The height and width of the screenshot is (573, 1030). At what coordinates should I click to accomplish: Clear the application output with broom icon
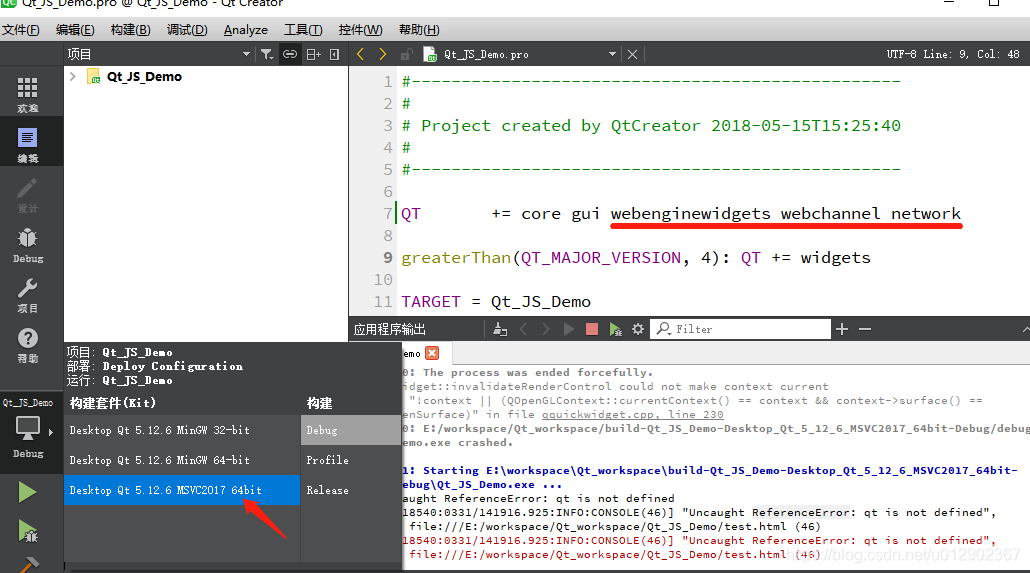(x=502, y=329)
